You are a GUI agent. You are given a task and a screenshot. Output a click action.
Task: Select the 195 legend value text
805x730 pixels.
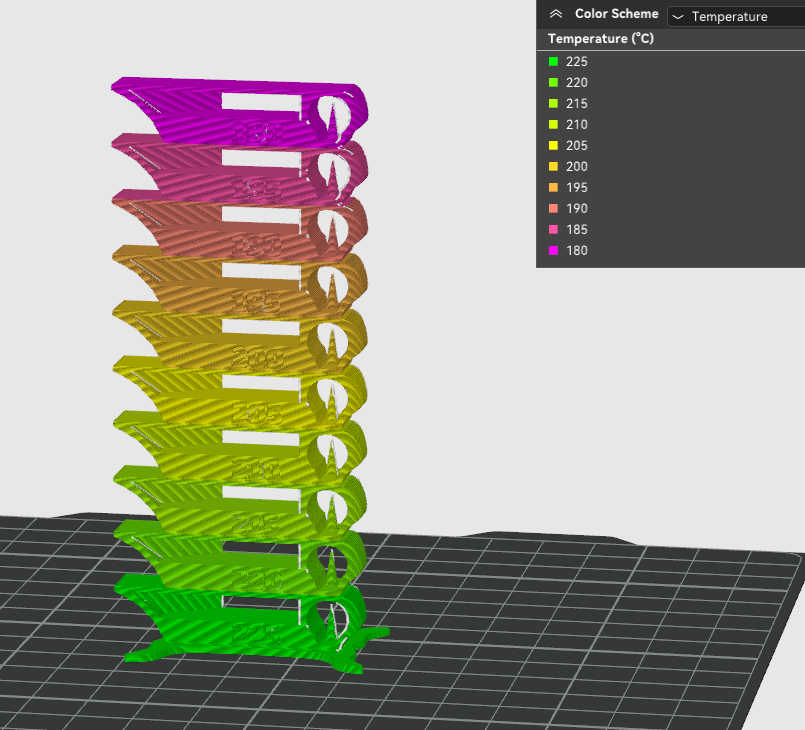577,188
